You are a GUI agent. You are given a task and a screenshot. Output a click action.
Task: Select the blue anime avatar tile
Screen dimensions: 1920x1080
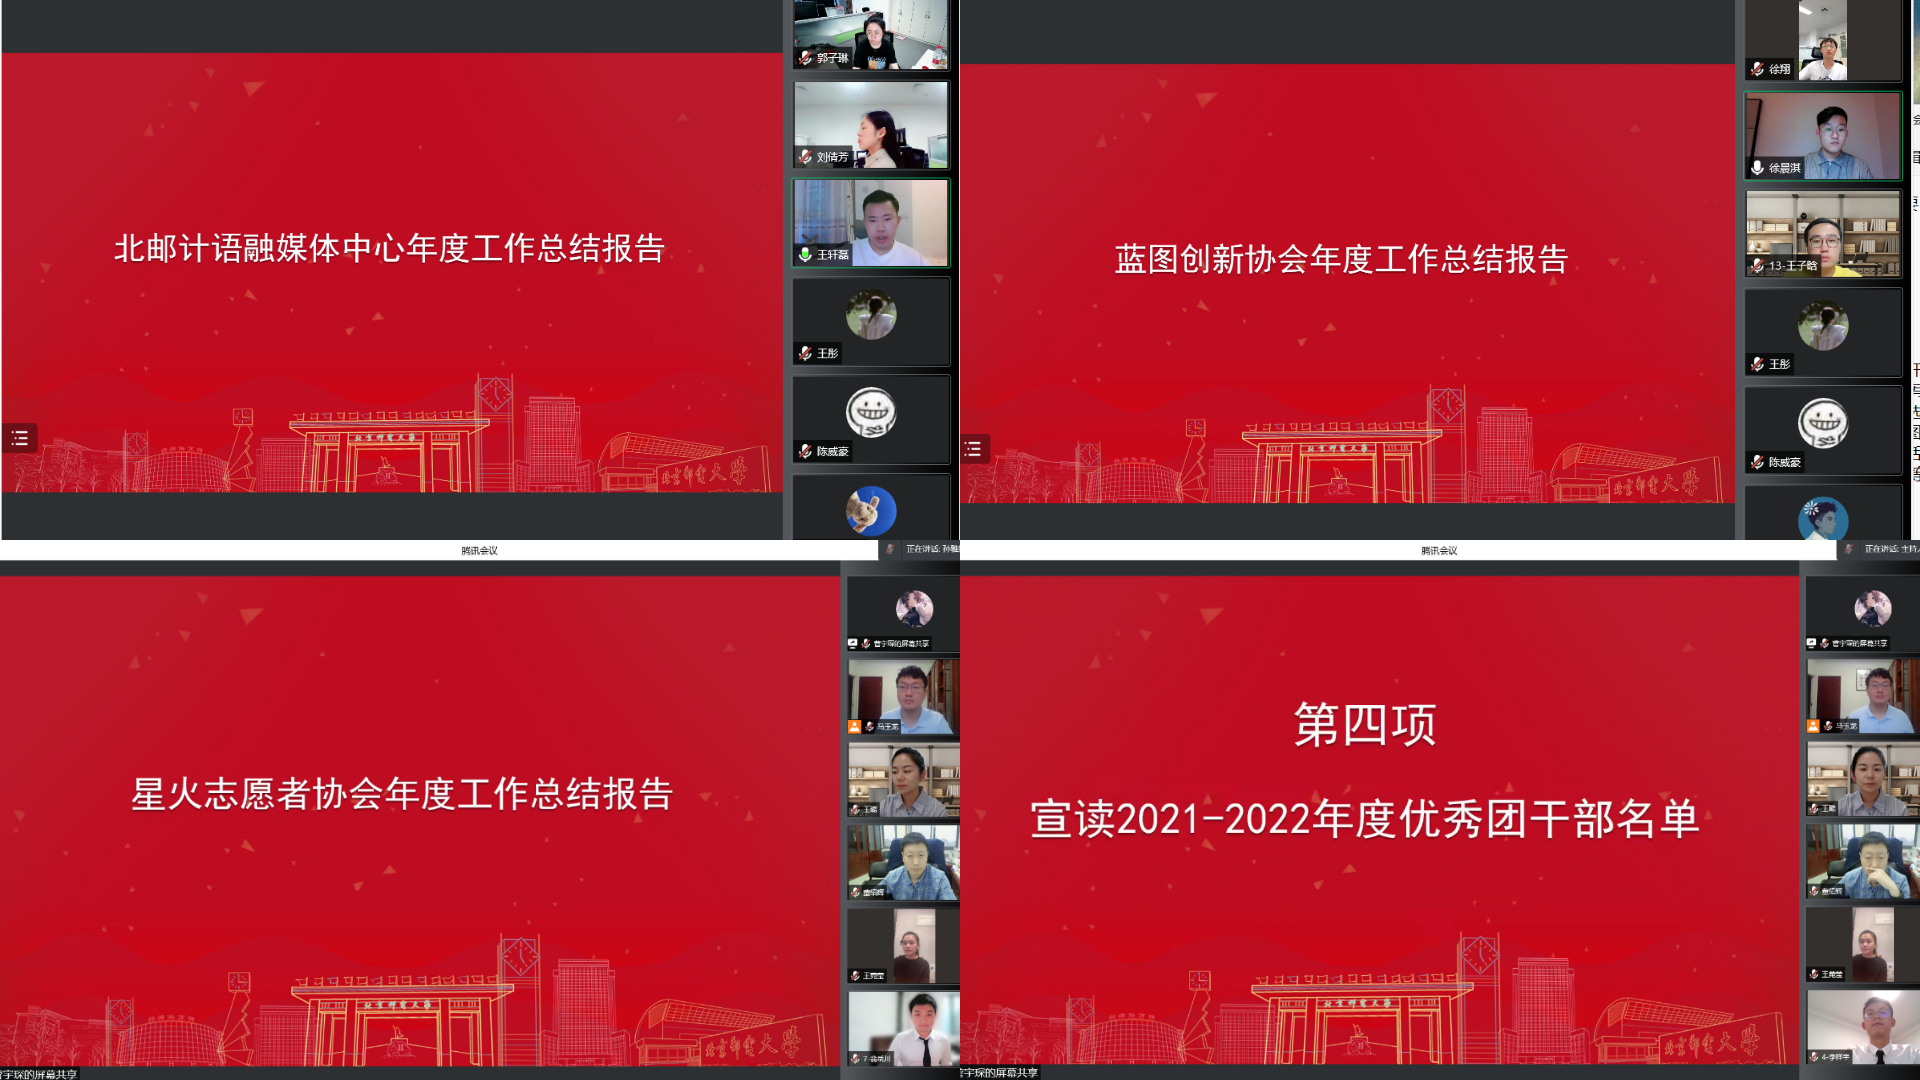coord(1823,518)
